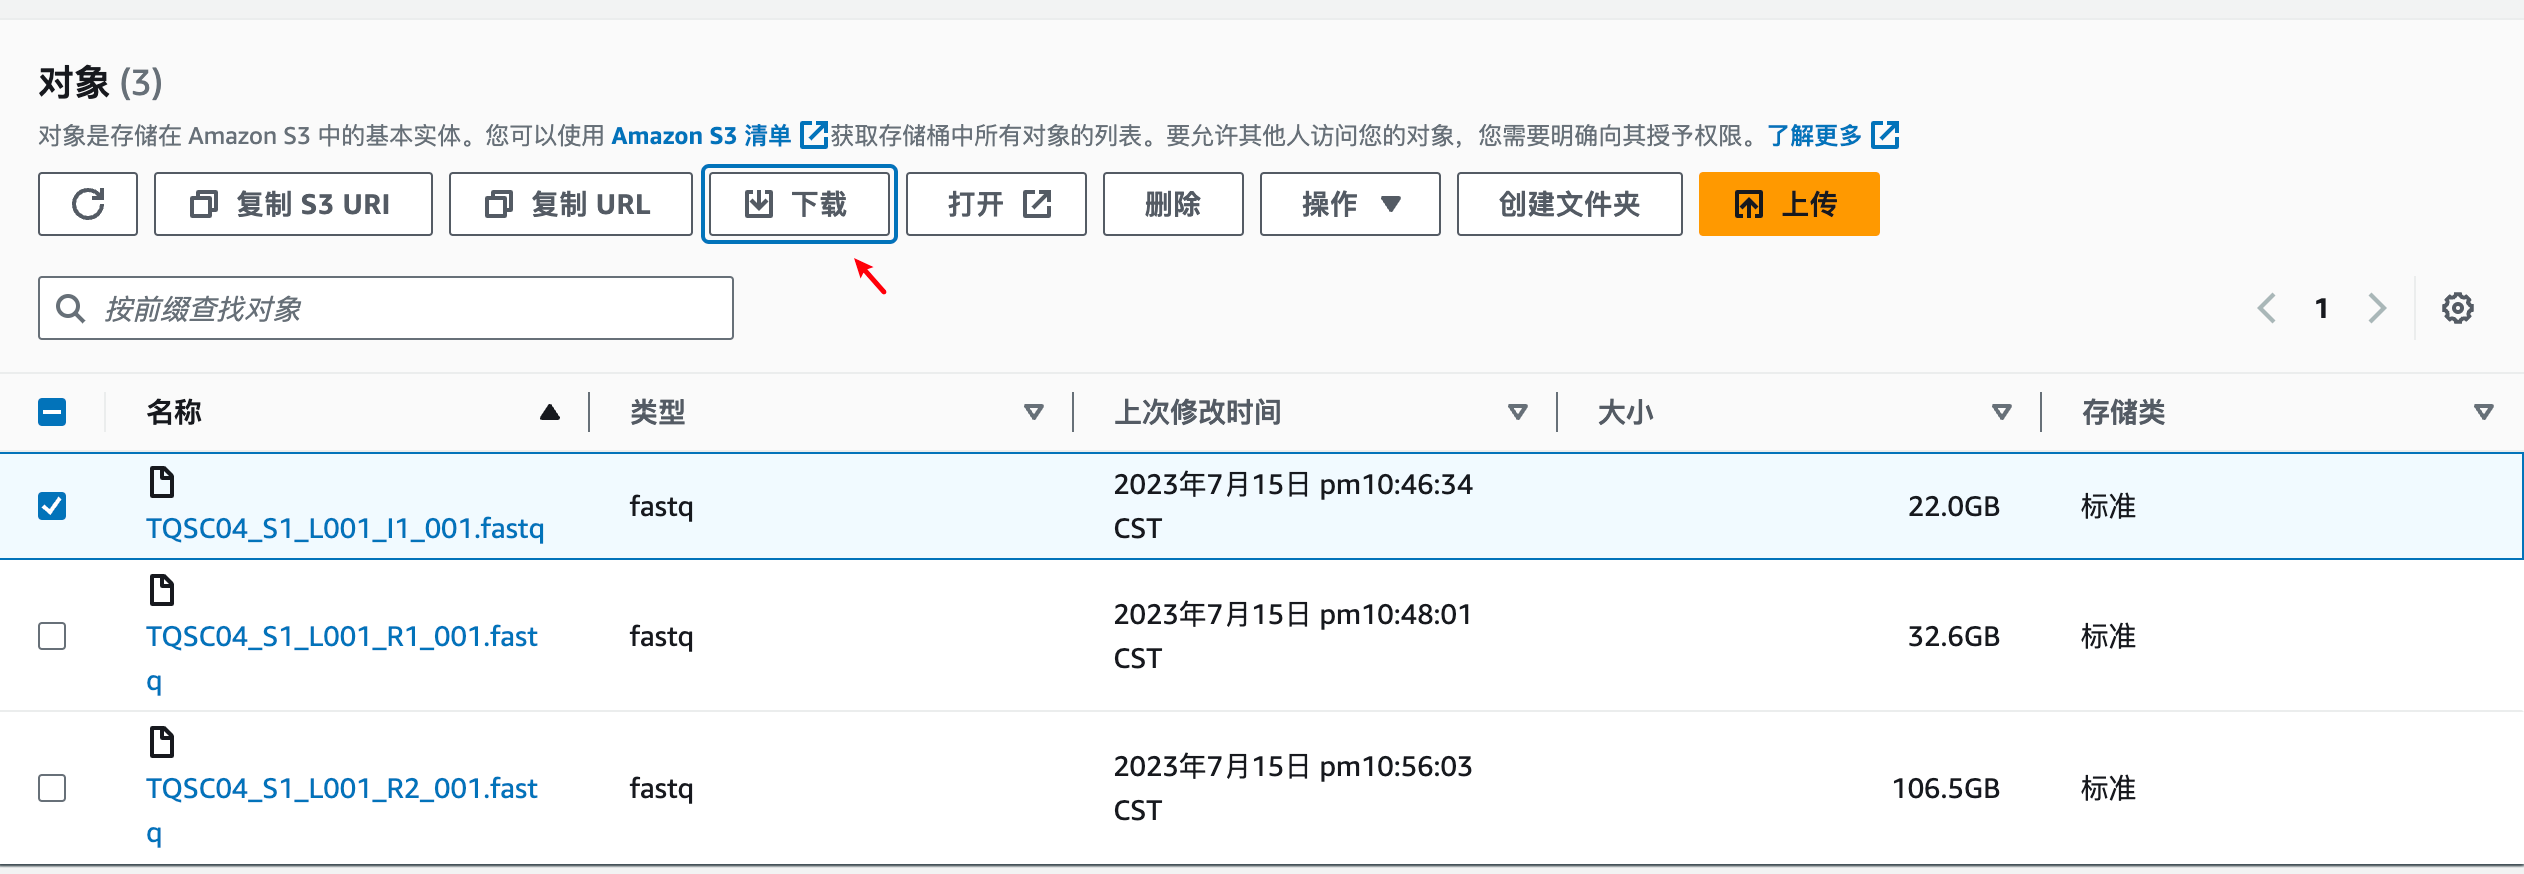Sort by 上次修改时间 column header

pyautogui.click(x=1198, y=412)
